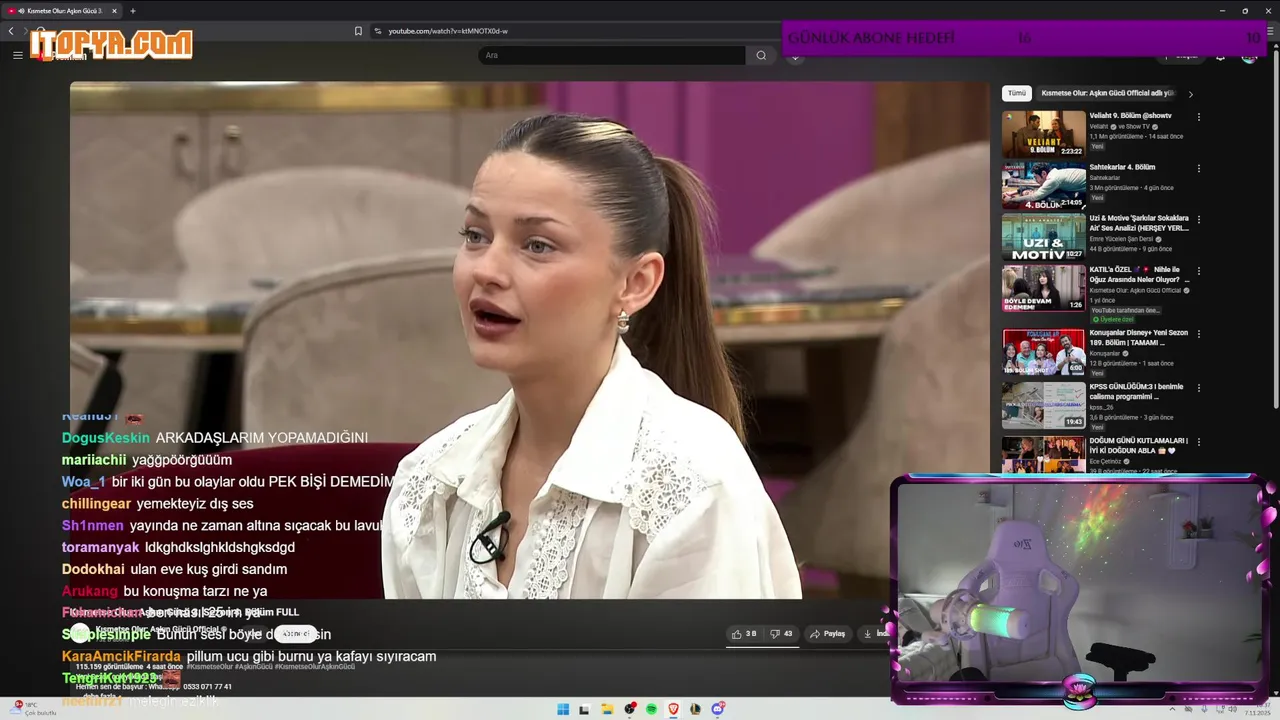The height and width of the screenshot is (720, 1280).
Task: Open the UZI & MOTİV thumbnail
Action: pyautogui.click(x=1043, y=237)
